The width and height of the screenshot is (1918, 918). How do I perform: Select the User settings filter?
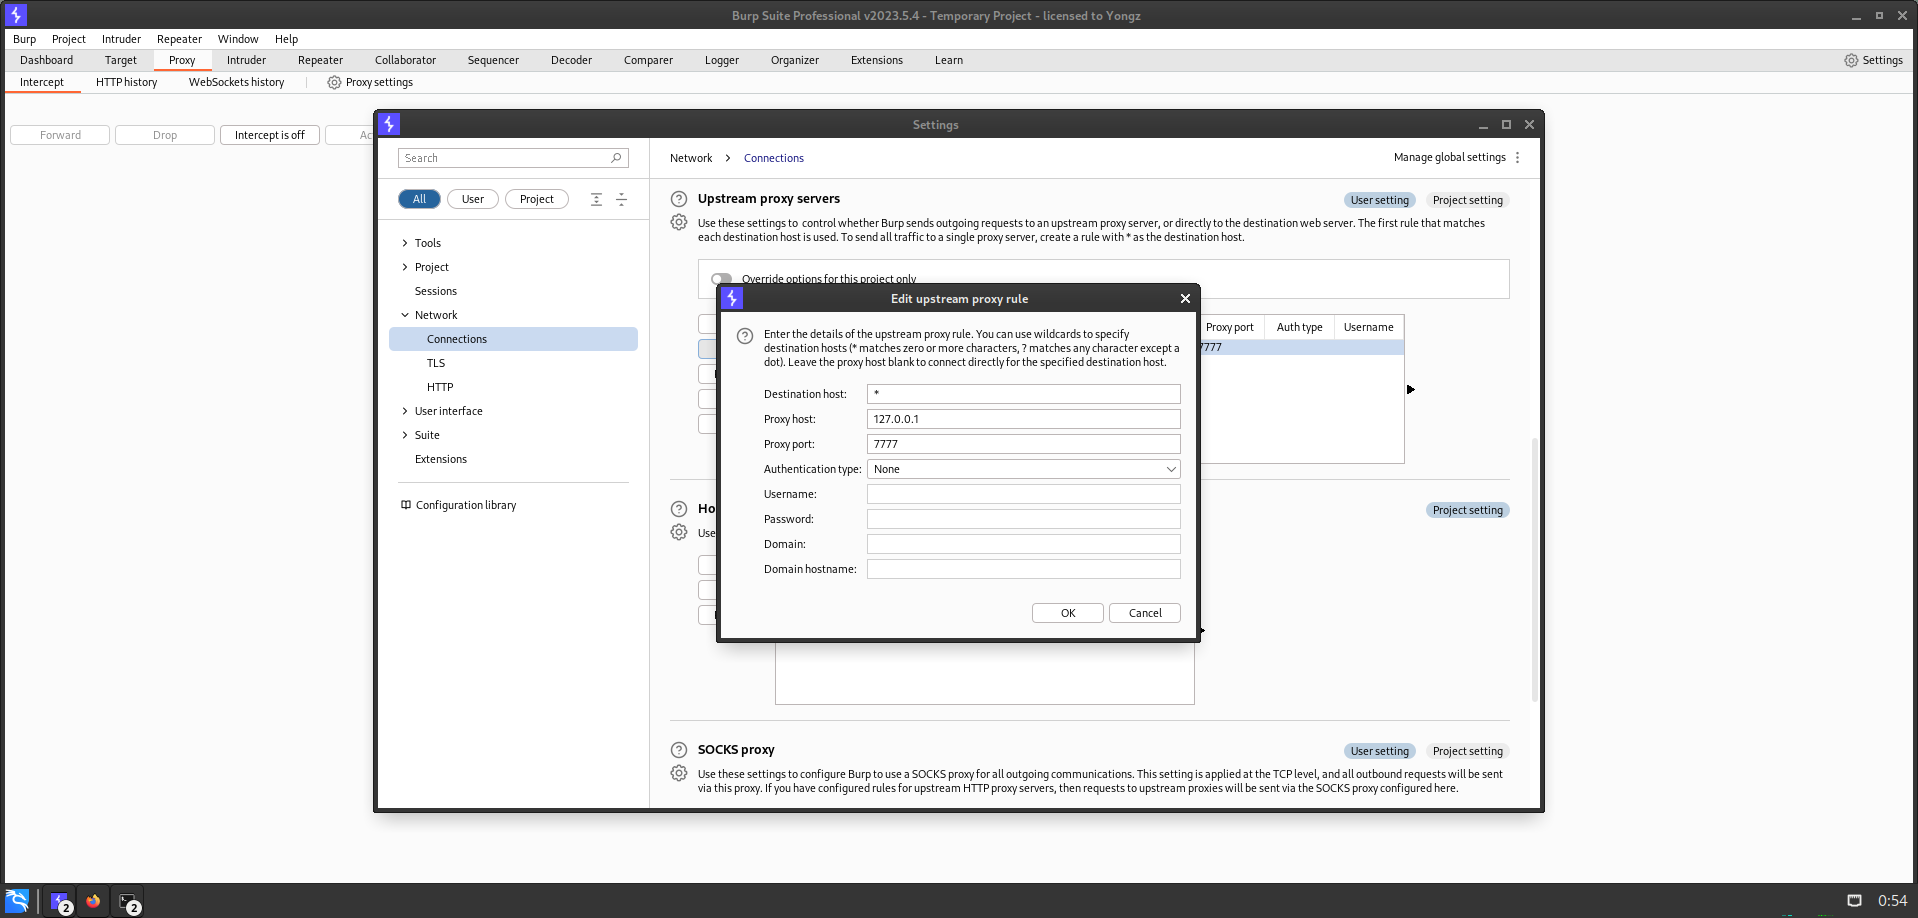point(473,199)
